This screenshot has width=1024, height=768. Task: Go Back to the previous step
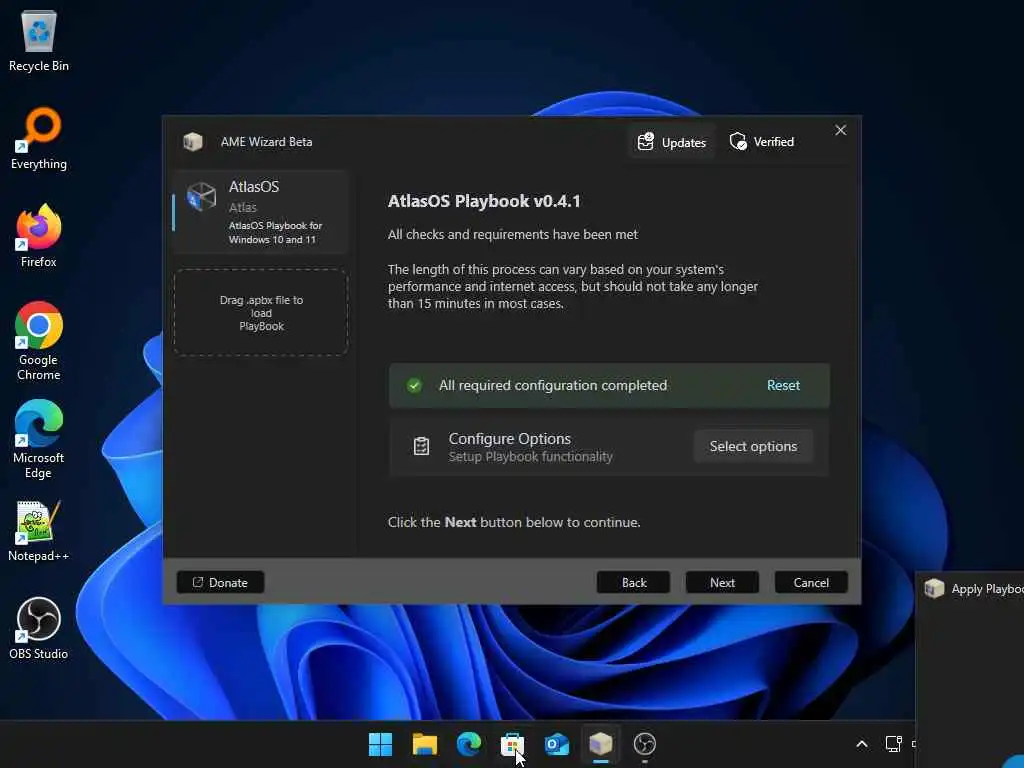tap(633, 583)
